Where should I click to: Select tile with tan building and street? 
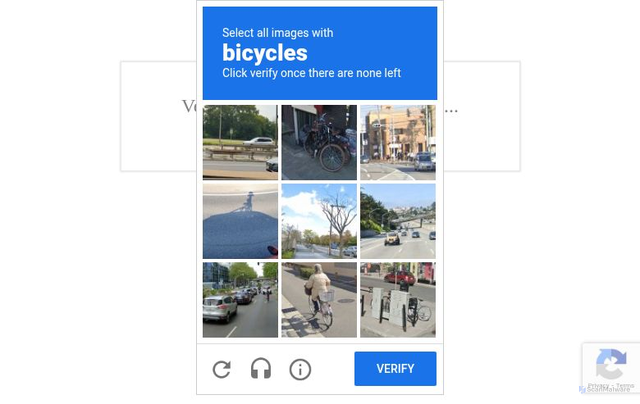click(398, 142)
